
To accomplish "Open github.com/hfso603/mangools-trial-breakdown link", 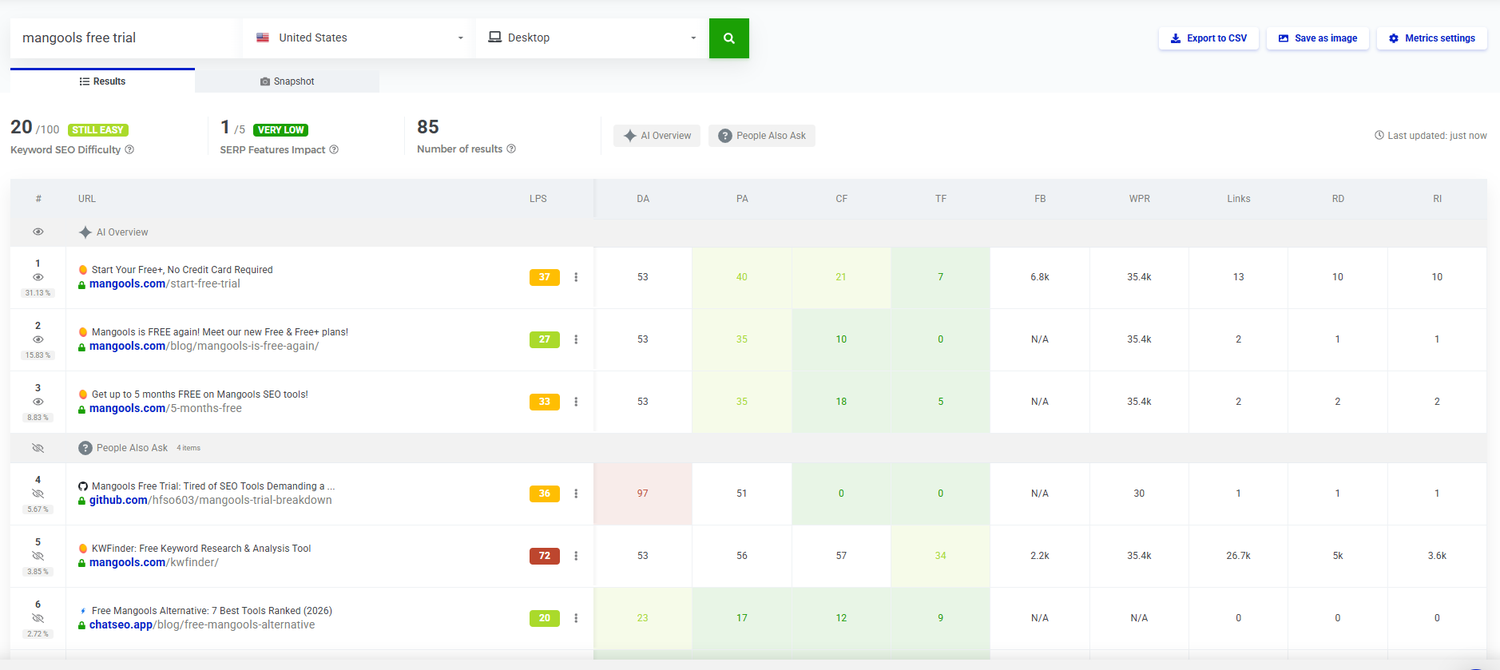I will 210,500.
